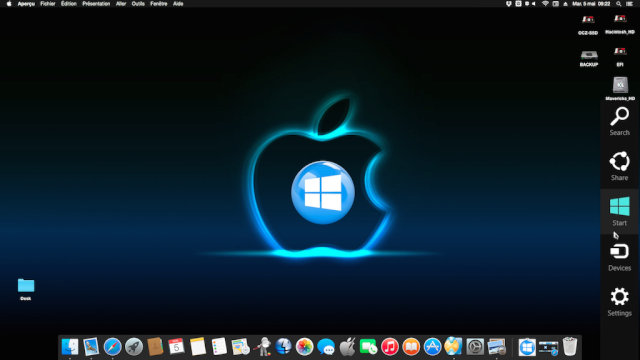Open the Trash in the dock
640x360 pixels.
click(570, 346)
